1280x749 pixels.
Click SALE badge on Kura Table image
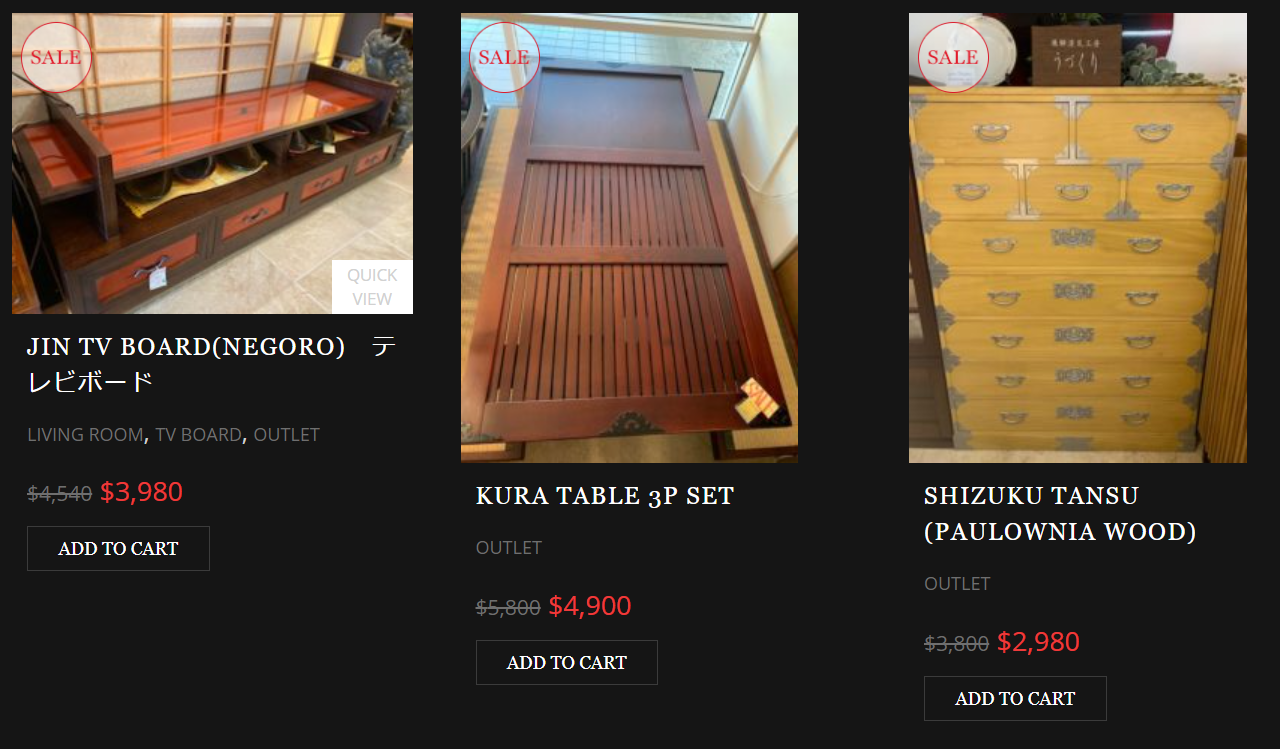504,58
